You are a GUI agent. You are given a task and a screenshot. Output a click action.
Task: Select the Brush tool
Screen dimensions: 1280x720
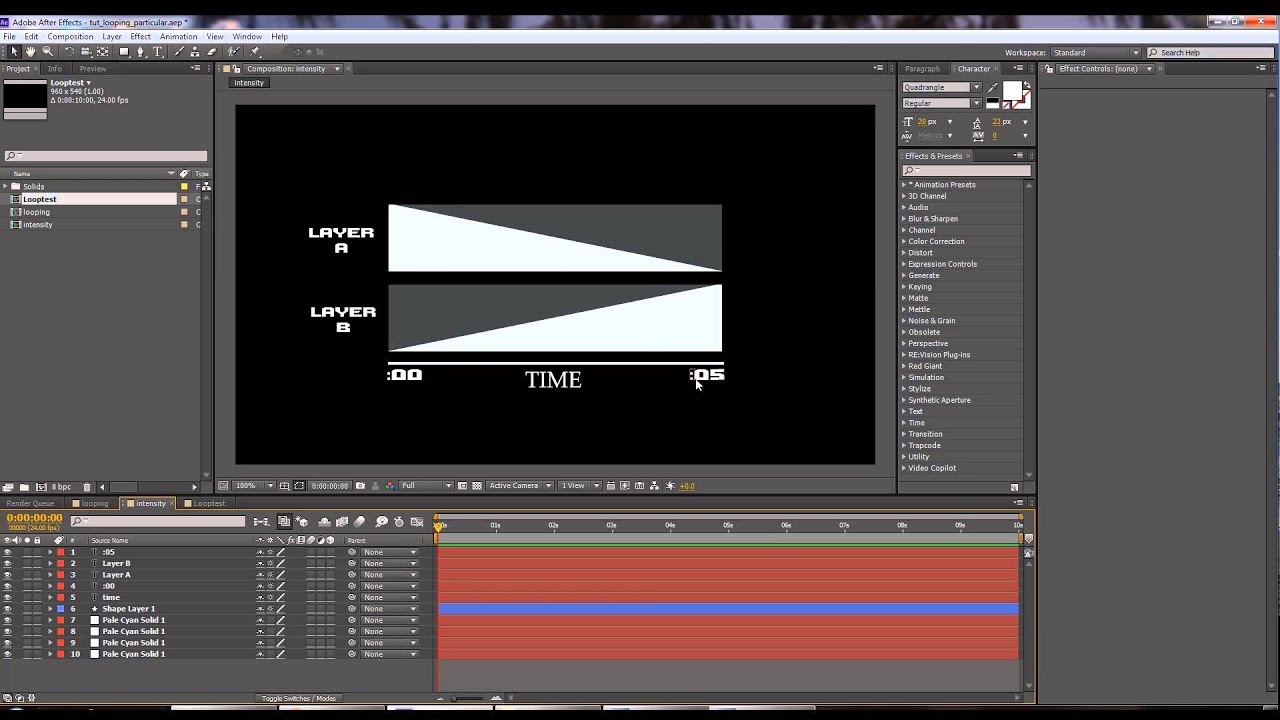click(x=179, y=52)
